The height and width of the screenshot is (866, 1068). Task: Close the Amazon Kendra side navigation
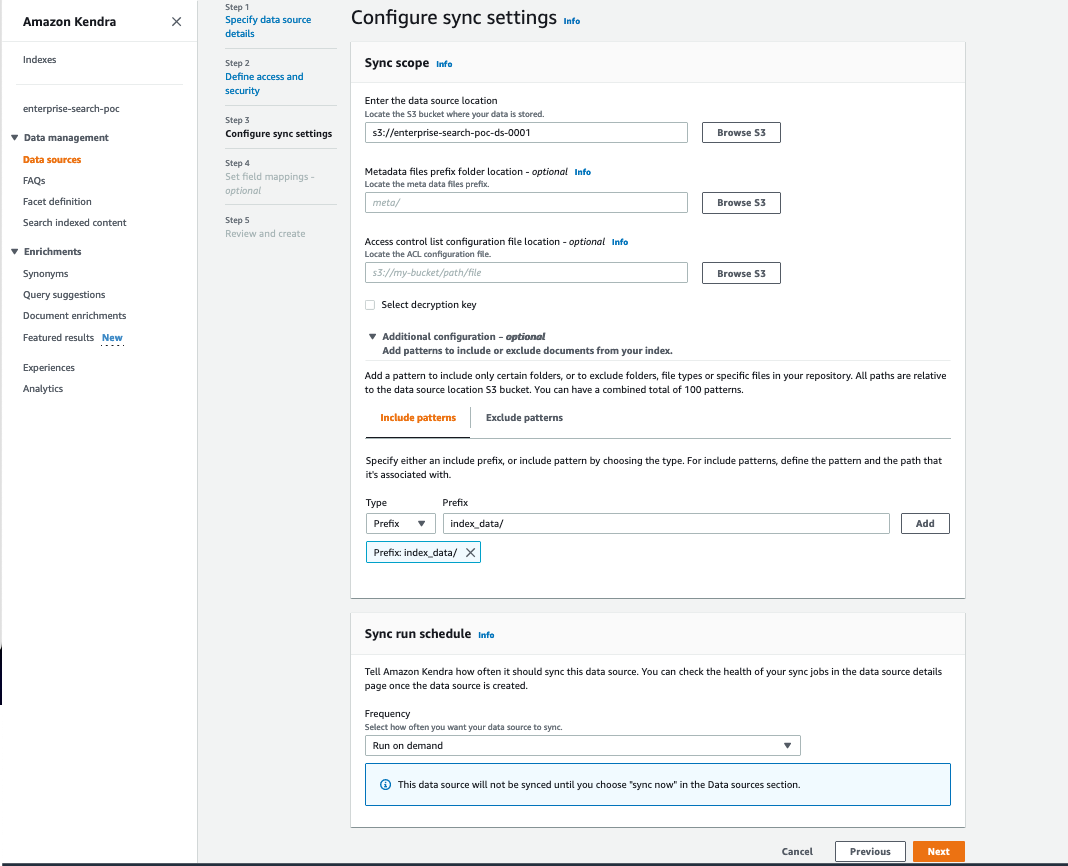176,22
